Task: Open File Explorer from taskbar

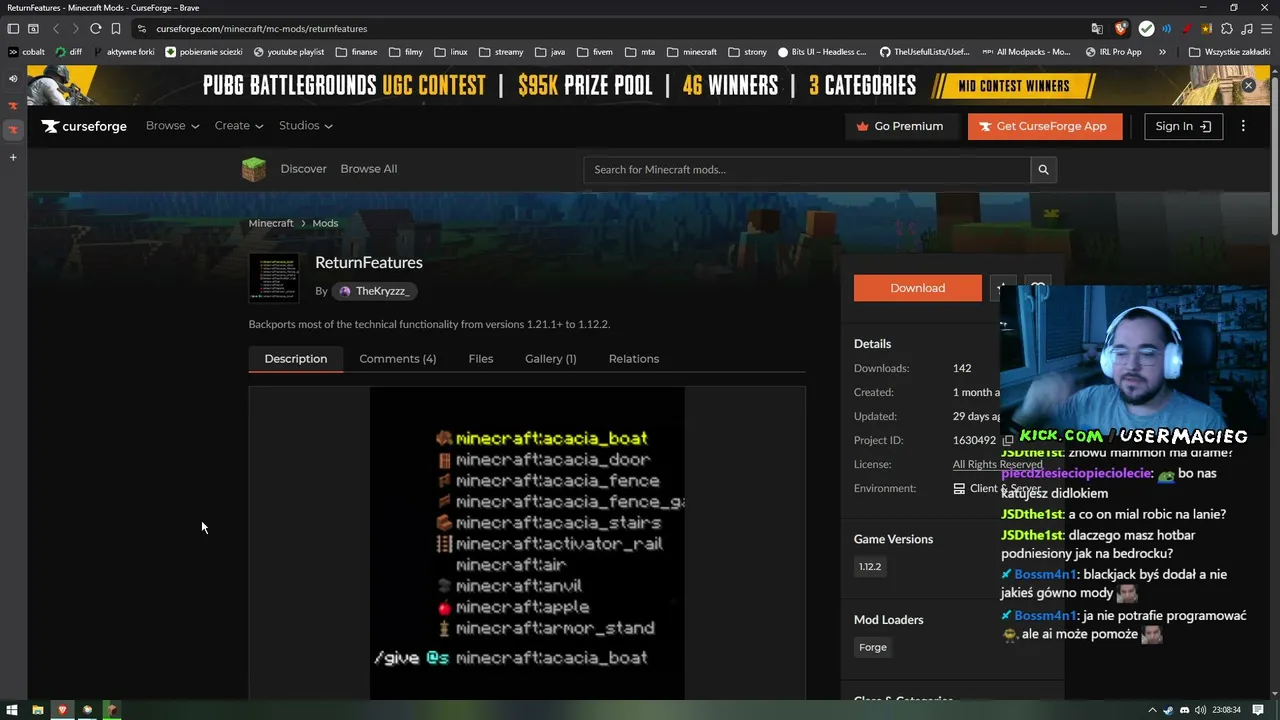Action: [x=38, y=710]
